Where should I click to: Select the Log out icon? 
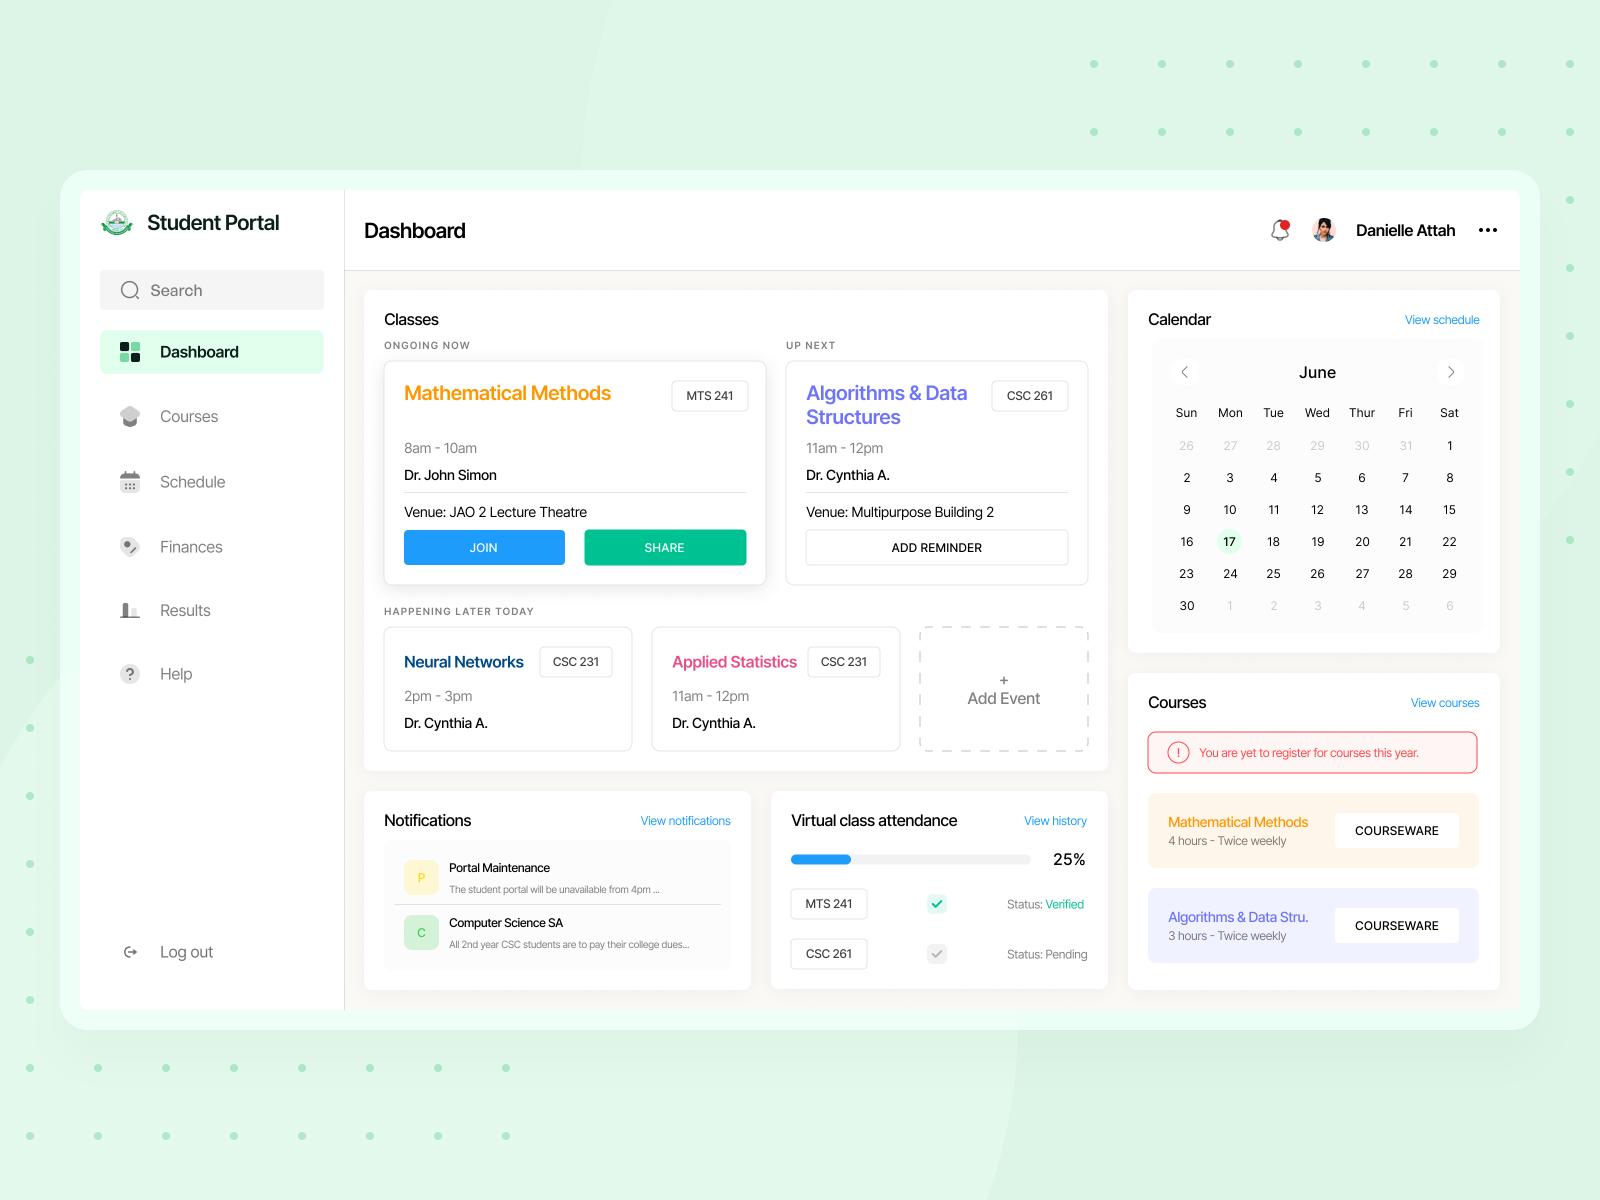coord(130,951)
